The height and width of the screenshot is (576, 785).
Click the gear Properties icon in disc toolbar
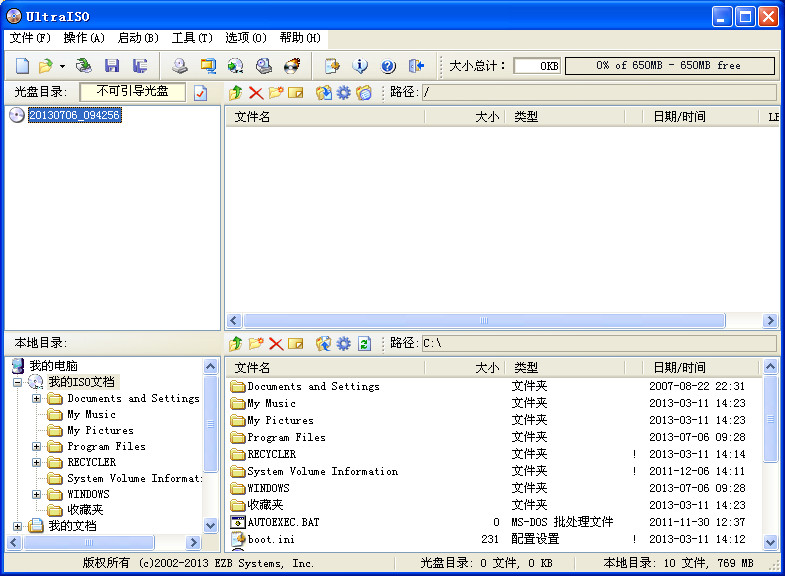[343, 93]
